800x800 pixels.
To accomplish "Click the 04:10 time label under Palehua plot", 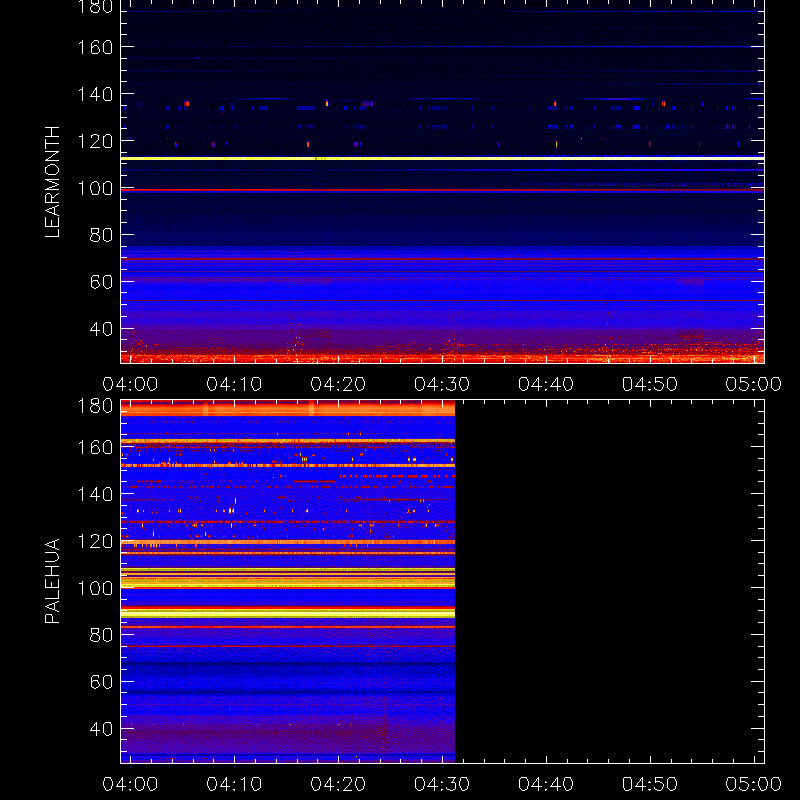I will 234,784.
